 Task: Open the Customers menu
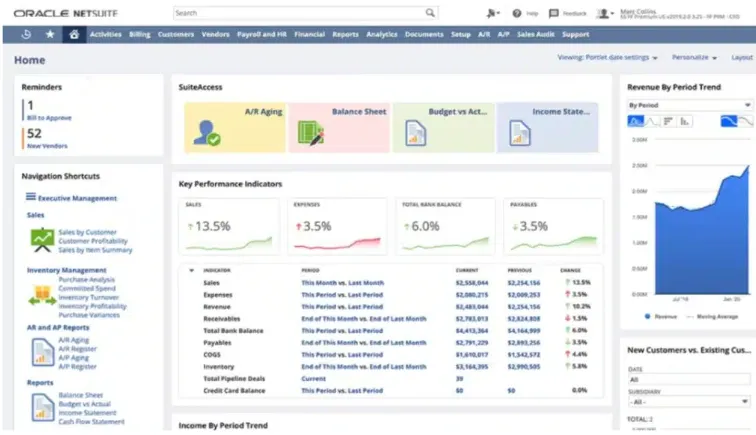tap(176, 34)
